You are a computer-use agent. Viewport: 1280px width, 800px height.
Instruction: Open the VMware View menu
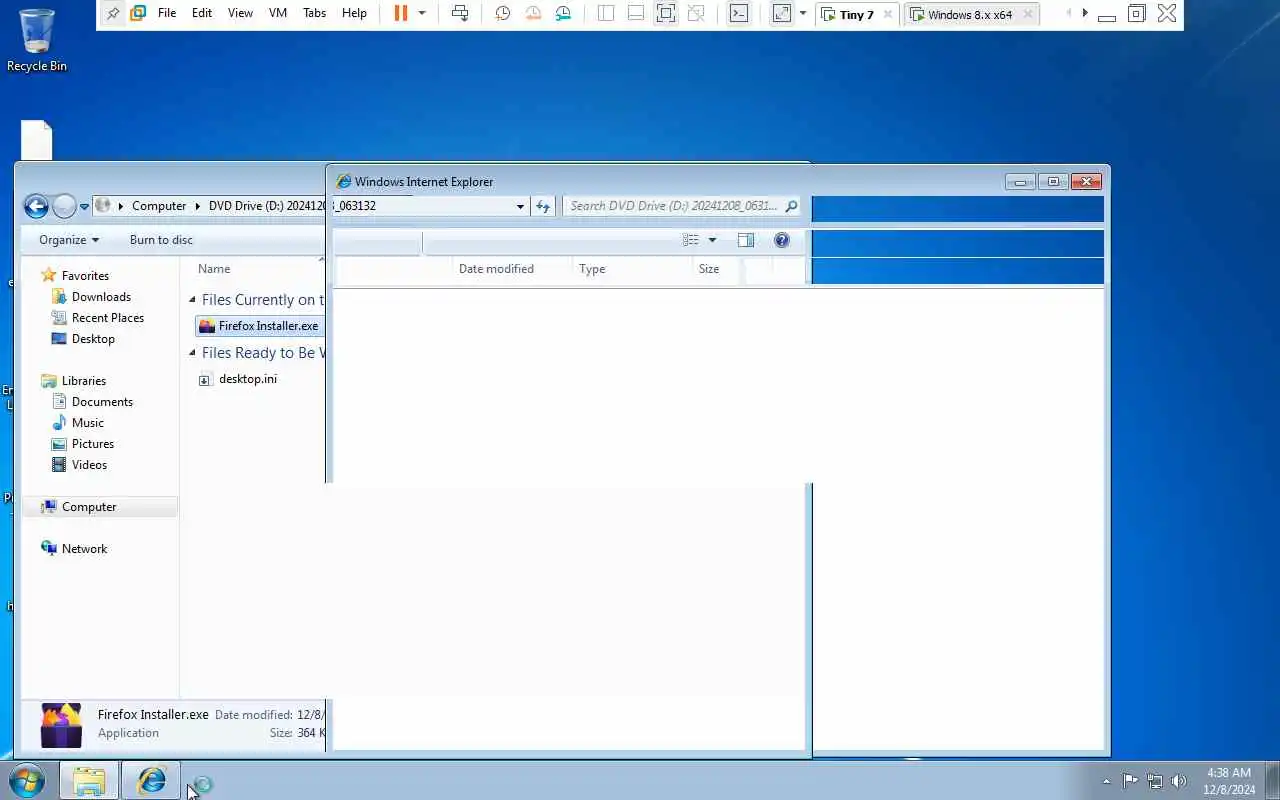pyautogui.click(x=240, y=13)
